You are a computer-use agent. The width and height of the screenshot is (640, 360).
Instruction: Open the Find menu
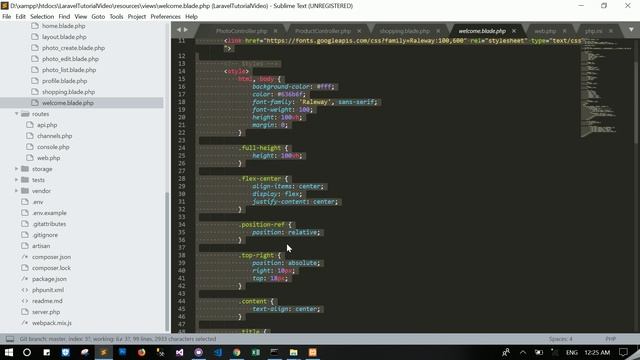pos(64,17)
